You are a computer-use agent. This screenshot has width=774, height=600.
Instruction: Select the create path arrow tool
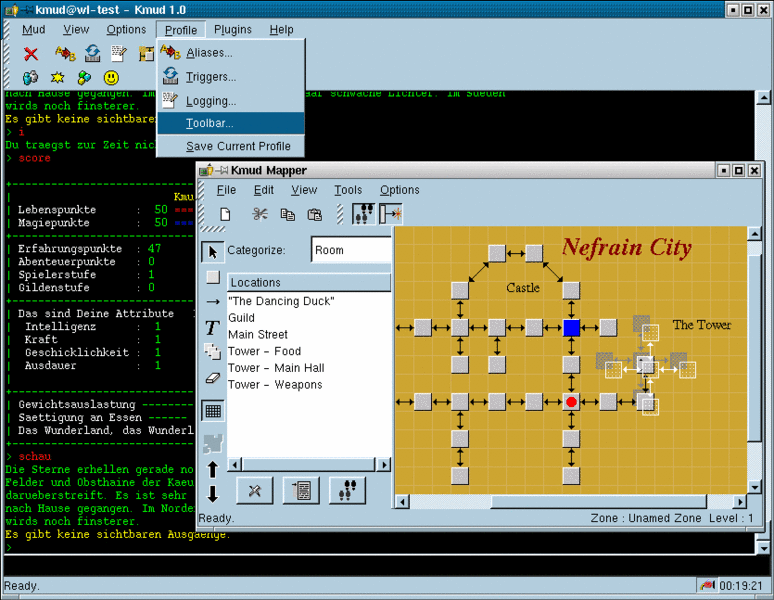213,301
